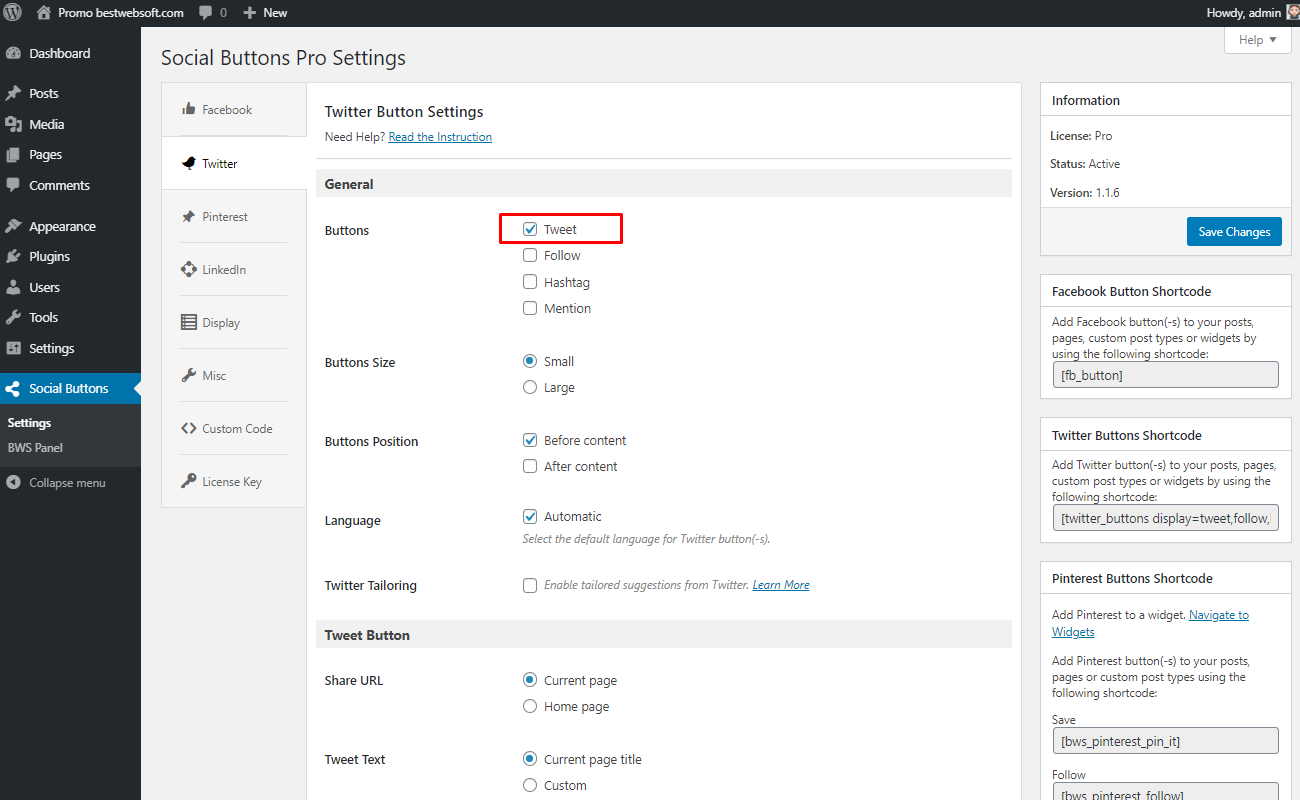Click the Tools wrench icon

point(13,318)
